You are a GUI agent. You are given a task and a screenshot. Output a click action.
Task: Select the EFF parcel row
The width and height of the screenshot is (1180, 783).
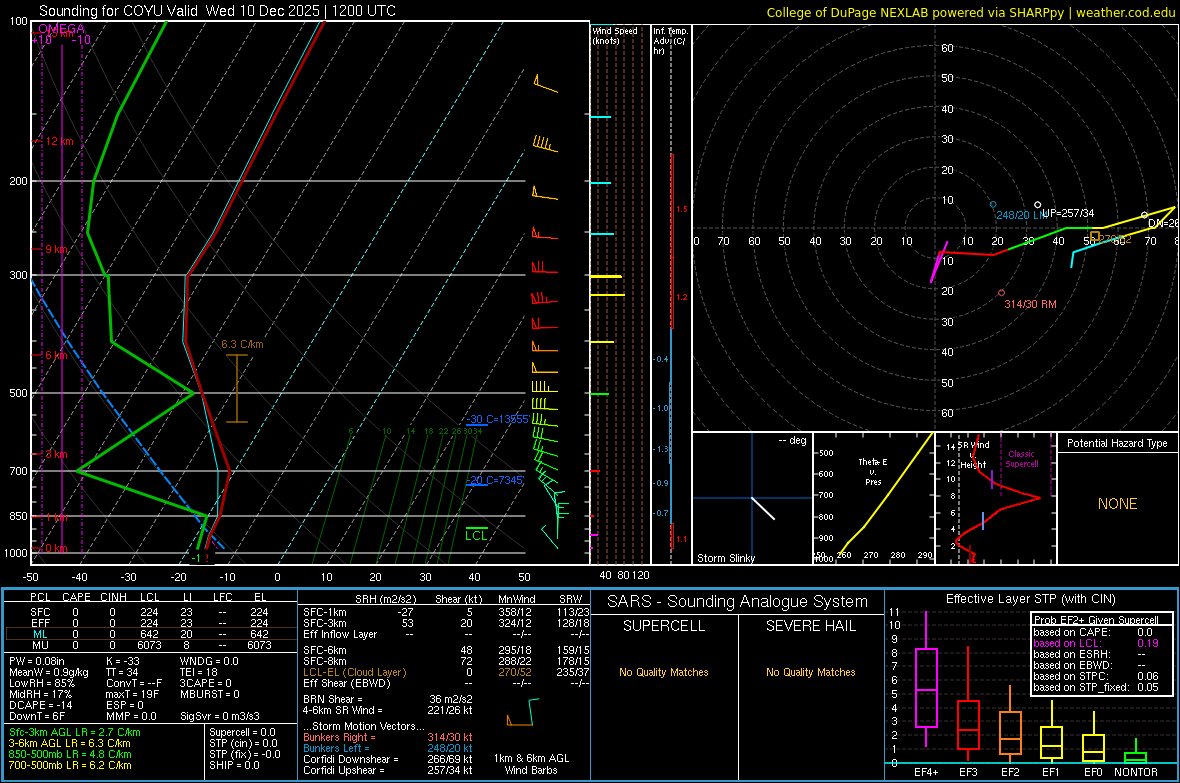click(151, 623)
